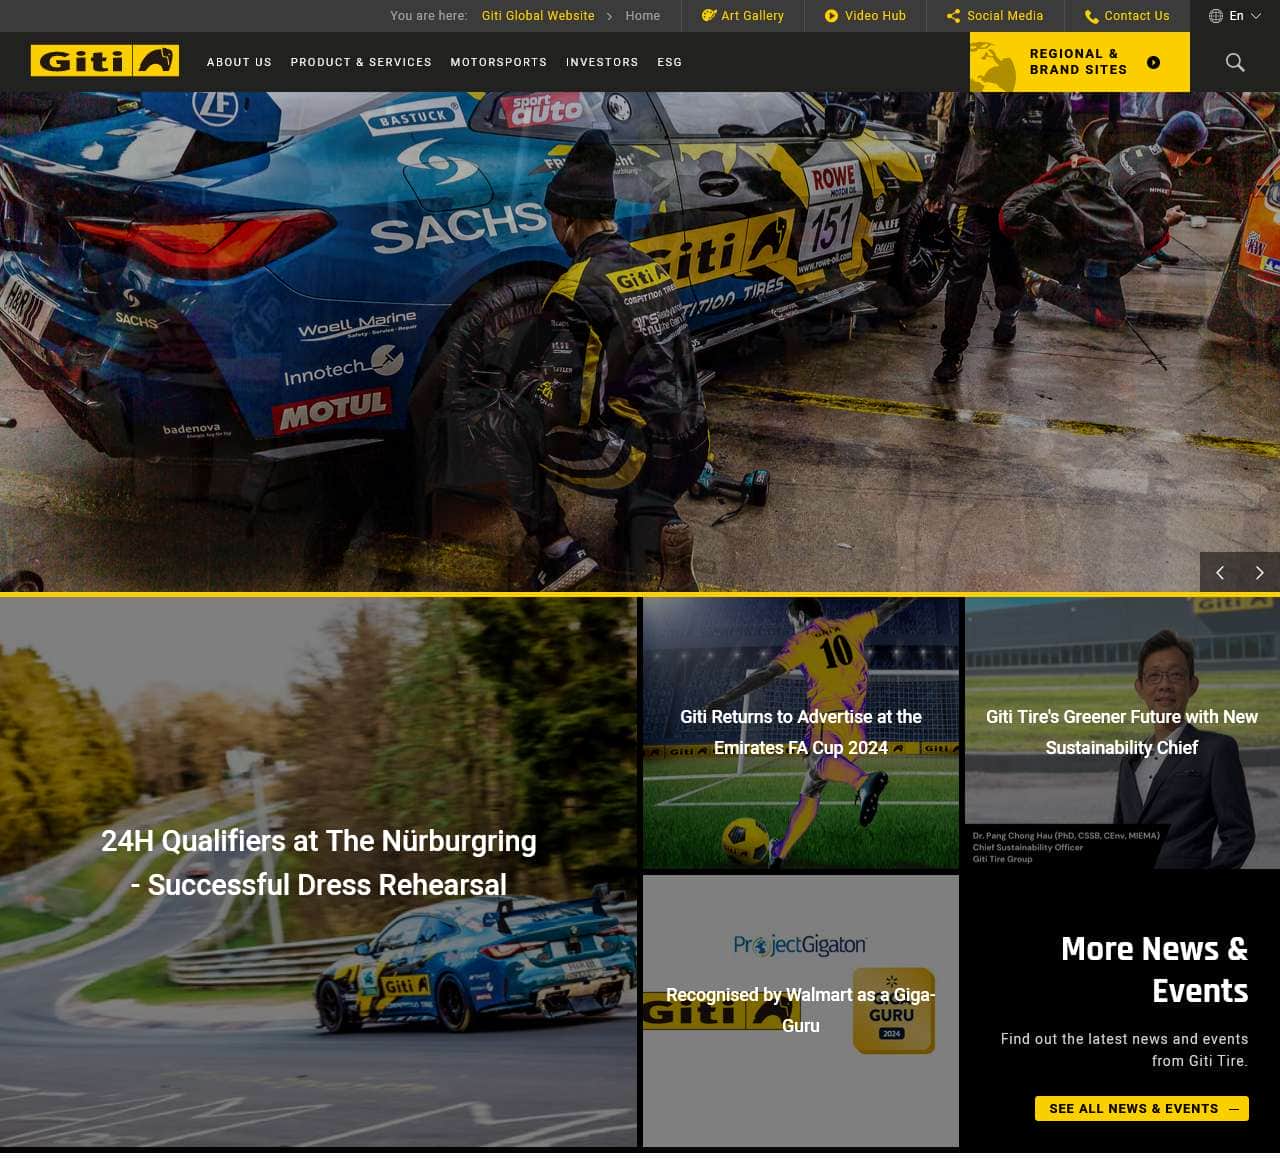Screen dimensions: 1280x1167
Task: Go to Giti Global Website breadcrumb
Action: click(x=538, y=16)
